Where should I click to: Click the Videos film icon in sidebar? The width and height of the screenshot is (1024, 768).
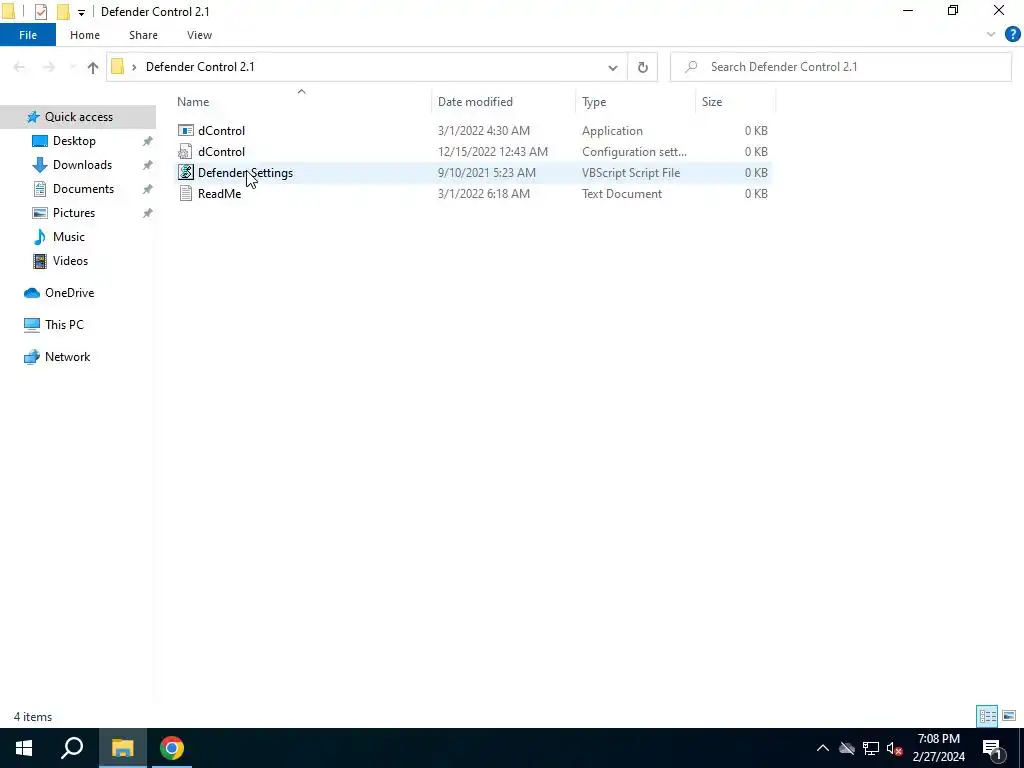tap(40, 261)
